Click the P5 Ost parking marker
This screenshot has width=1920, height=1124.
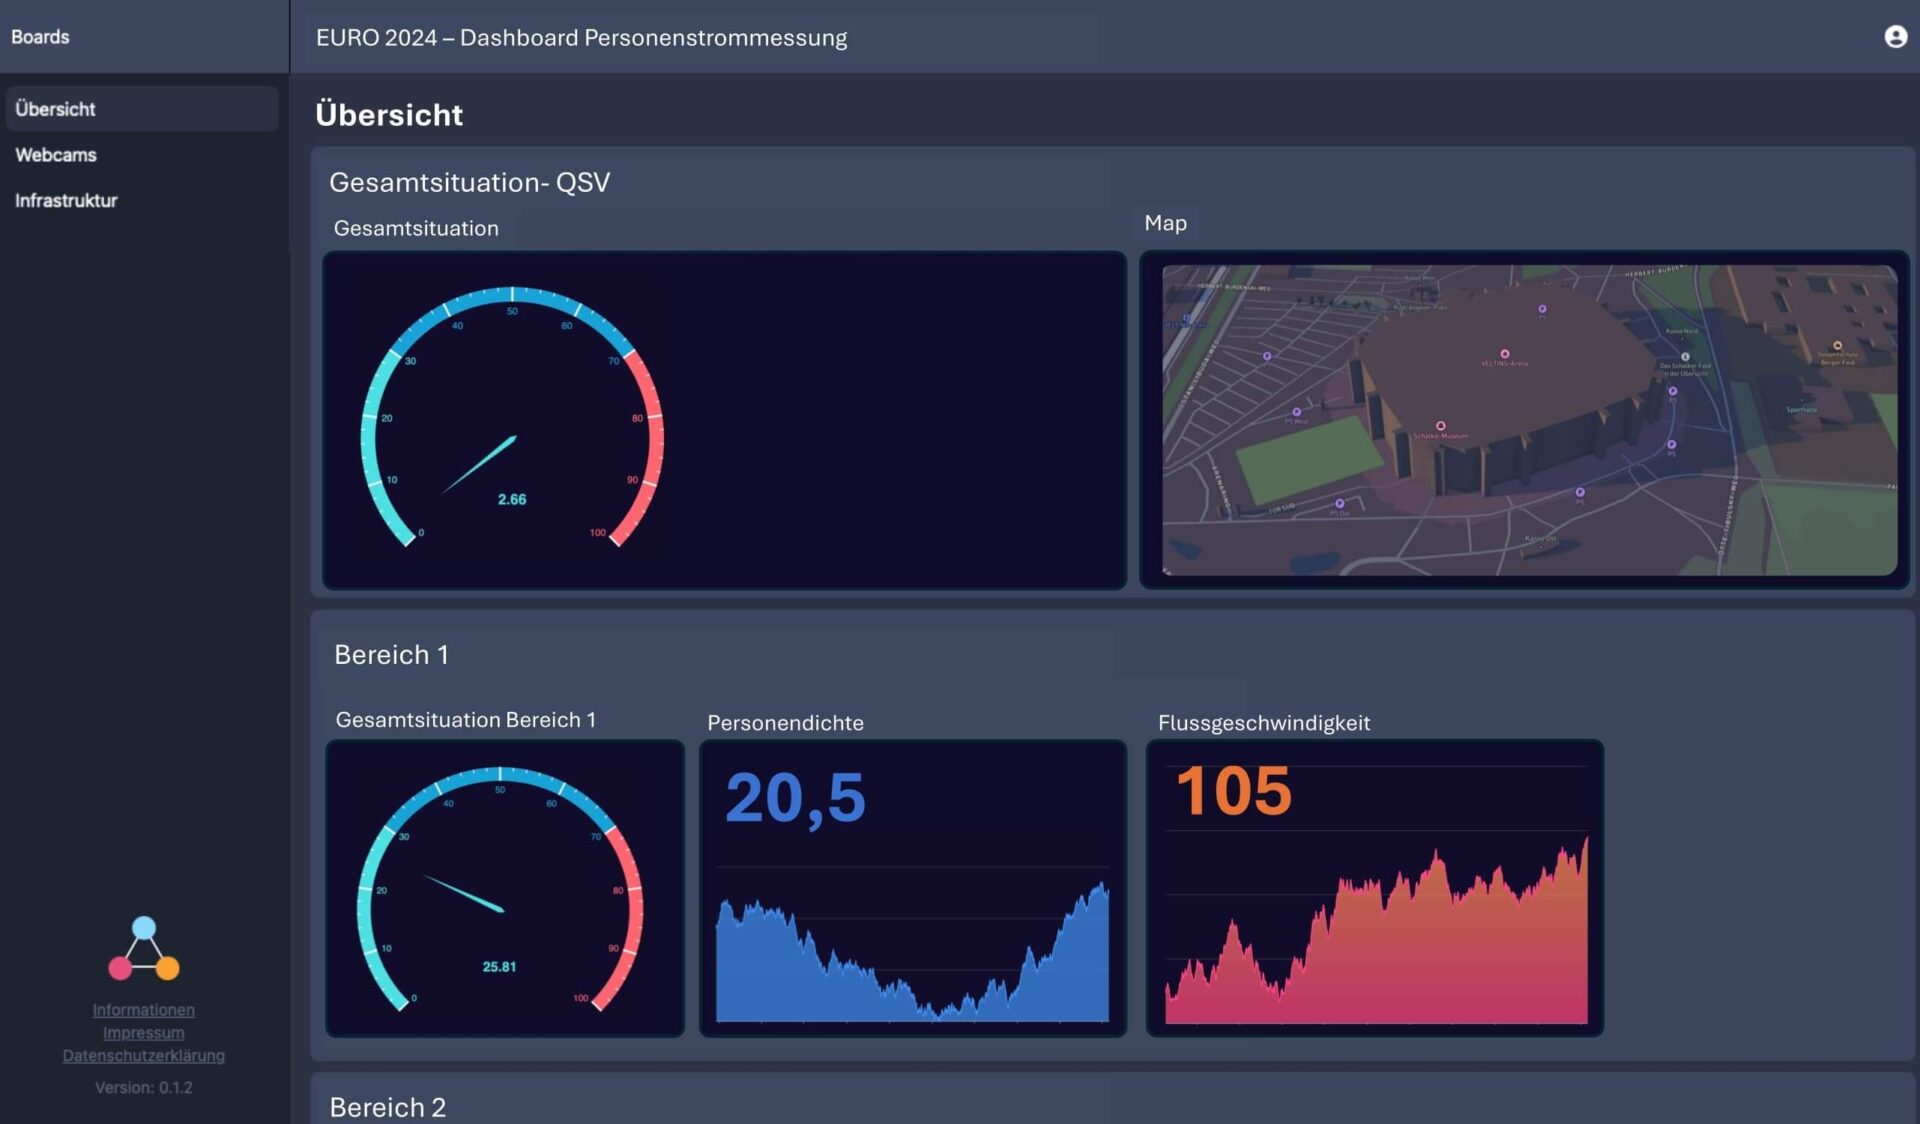click(x=1339, y=505)
